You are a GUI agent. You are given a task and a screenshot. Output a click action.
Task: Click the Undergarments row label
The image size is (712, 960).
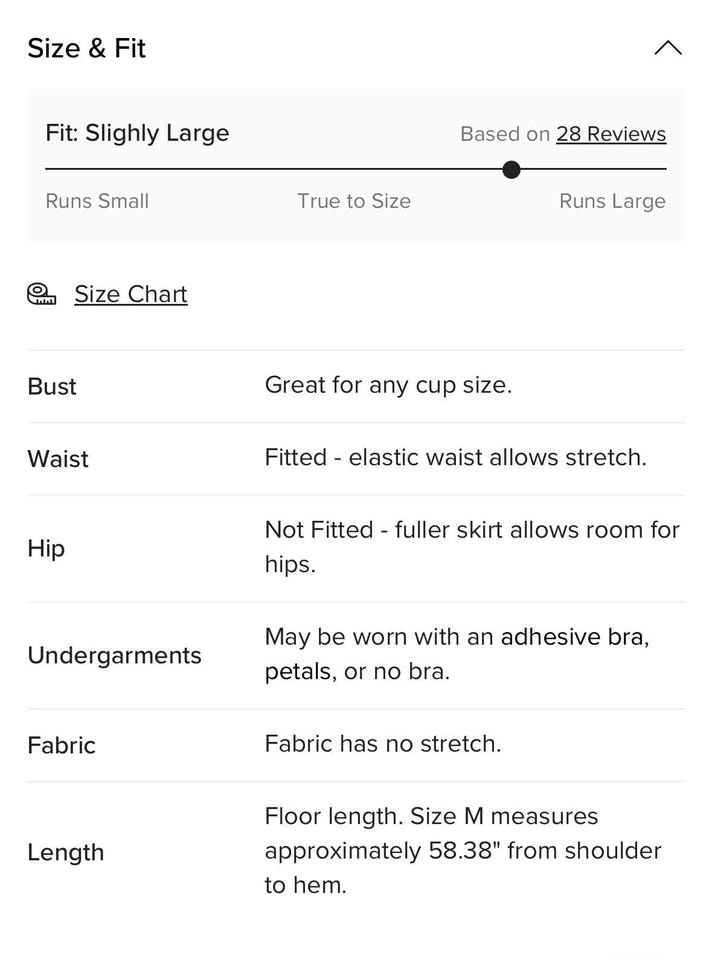[114, 655]
